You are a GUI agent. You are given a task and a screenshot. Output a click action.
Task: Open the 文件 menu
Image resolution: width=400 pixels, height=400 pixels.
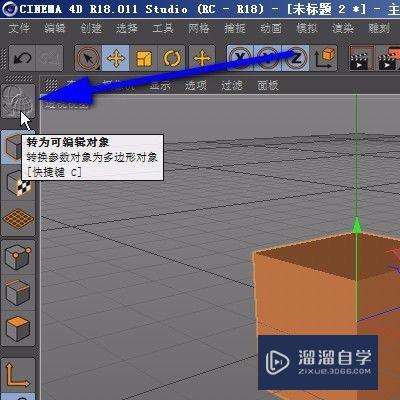coord(19,28)
